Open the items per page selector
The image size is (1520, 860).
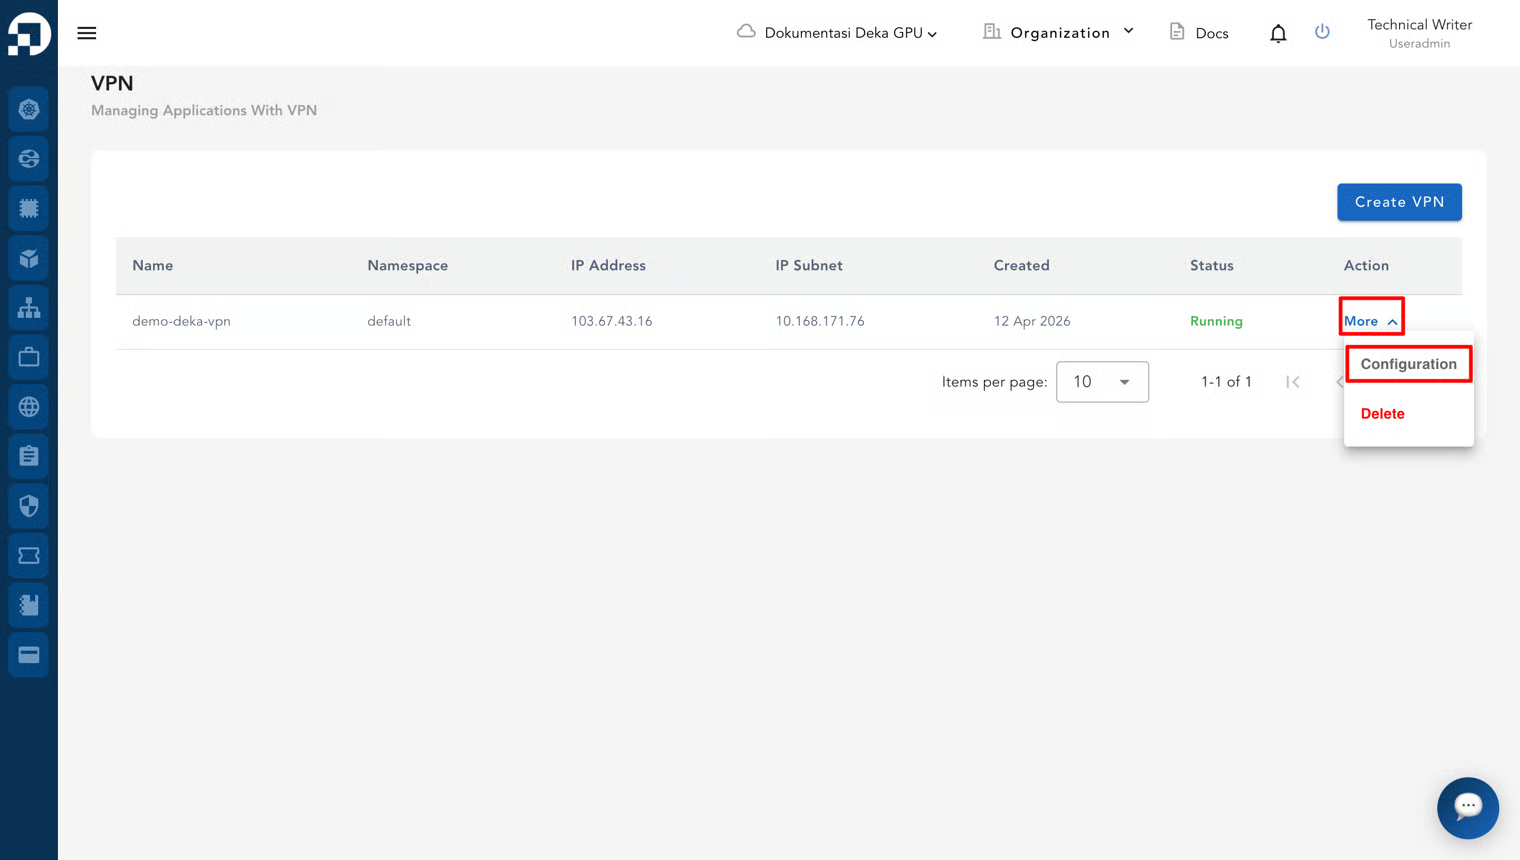pos(1102,382)
